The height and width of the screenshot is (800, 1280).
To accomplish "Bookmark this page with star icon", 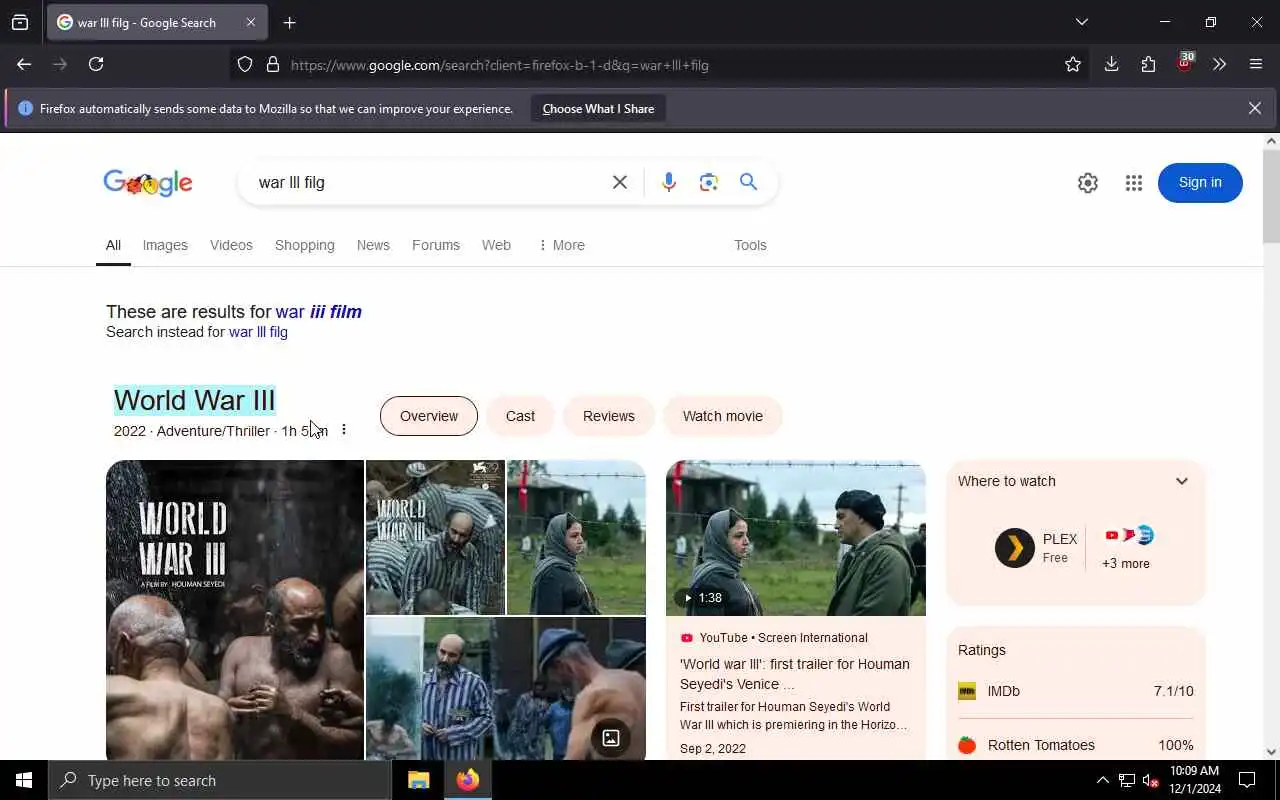I will [x=1073, y=65].
